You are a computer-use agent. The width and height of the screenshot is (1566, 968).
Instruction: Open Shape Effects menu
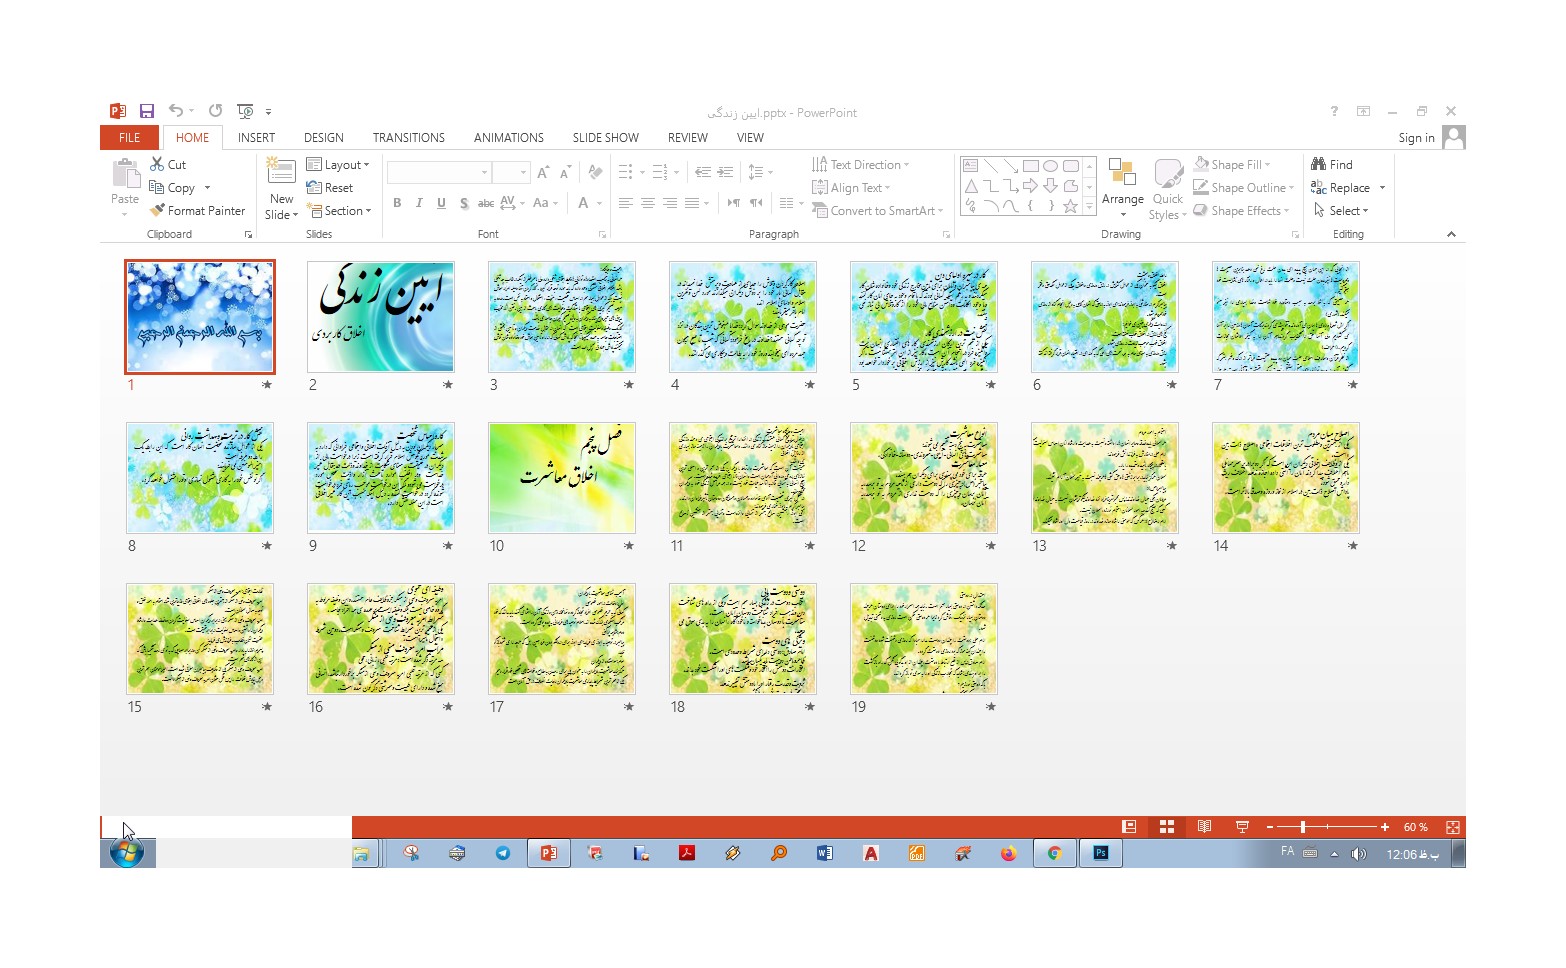click(1241, 210)
